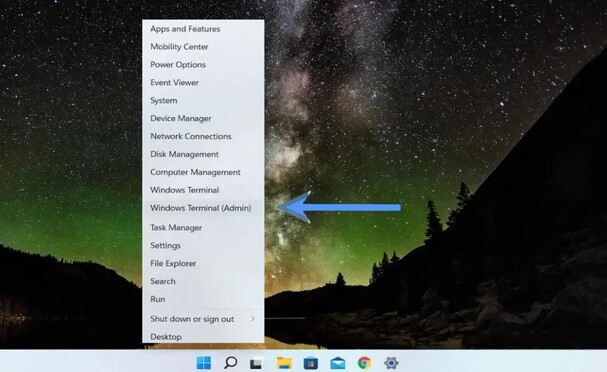Launch Windows Terminal (Admin)
607x372 pixels.
click(203, 208)
